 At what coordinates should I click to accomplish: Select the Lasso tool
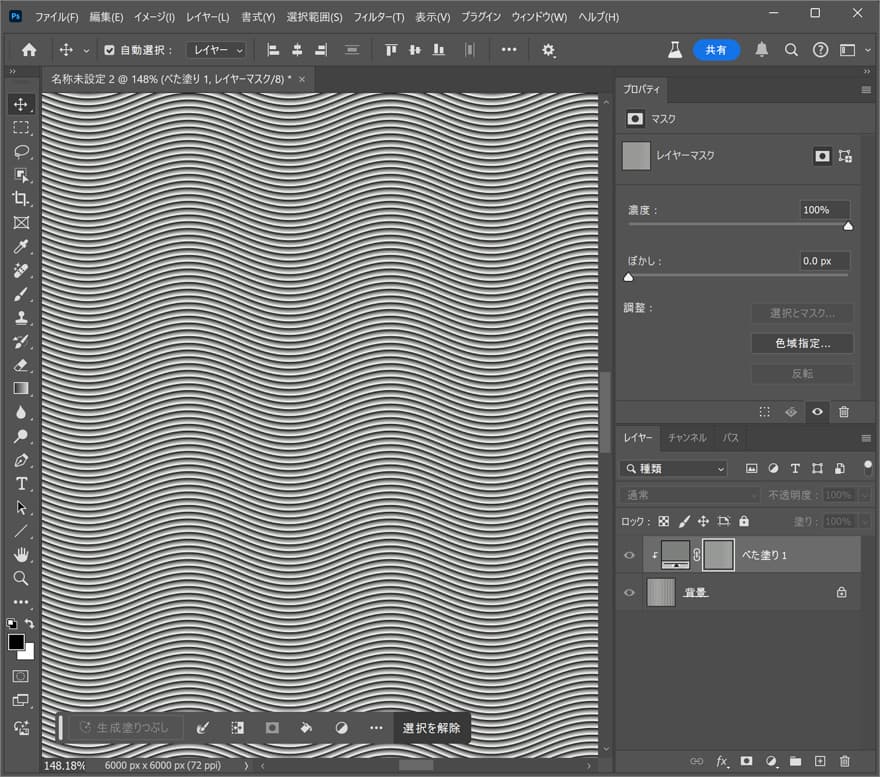(x=21, y=152)
